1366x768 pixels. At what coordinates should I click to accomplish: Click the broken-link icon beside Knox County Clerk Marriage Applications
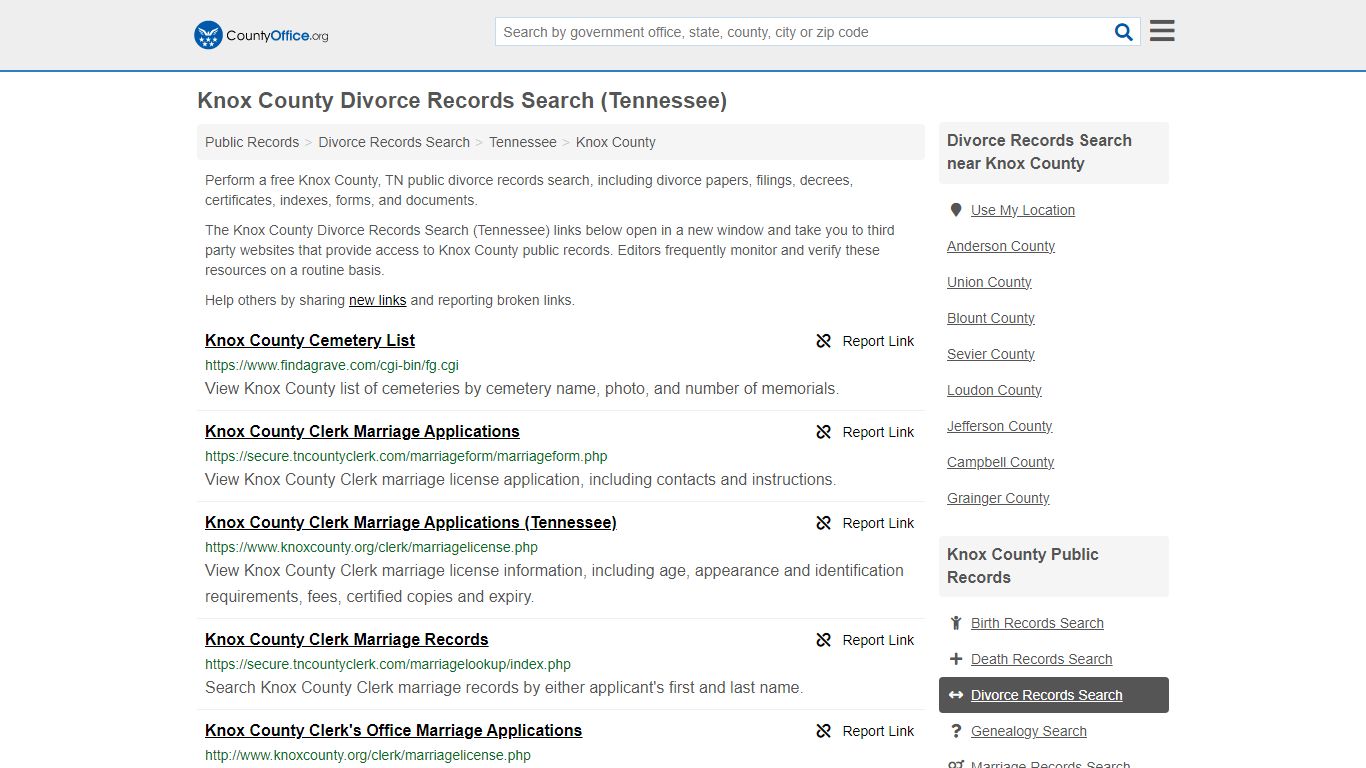coord(824,432)
